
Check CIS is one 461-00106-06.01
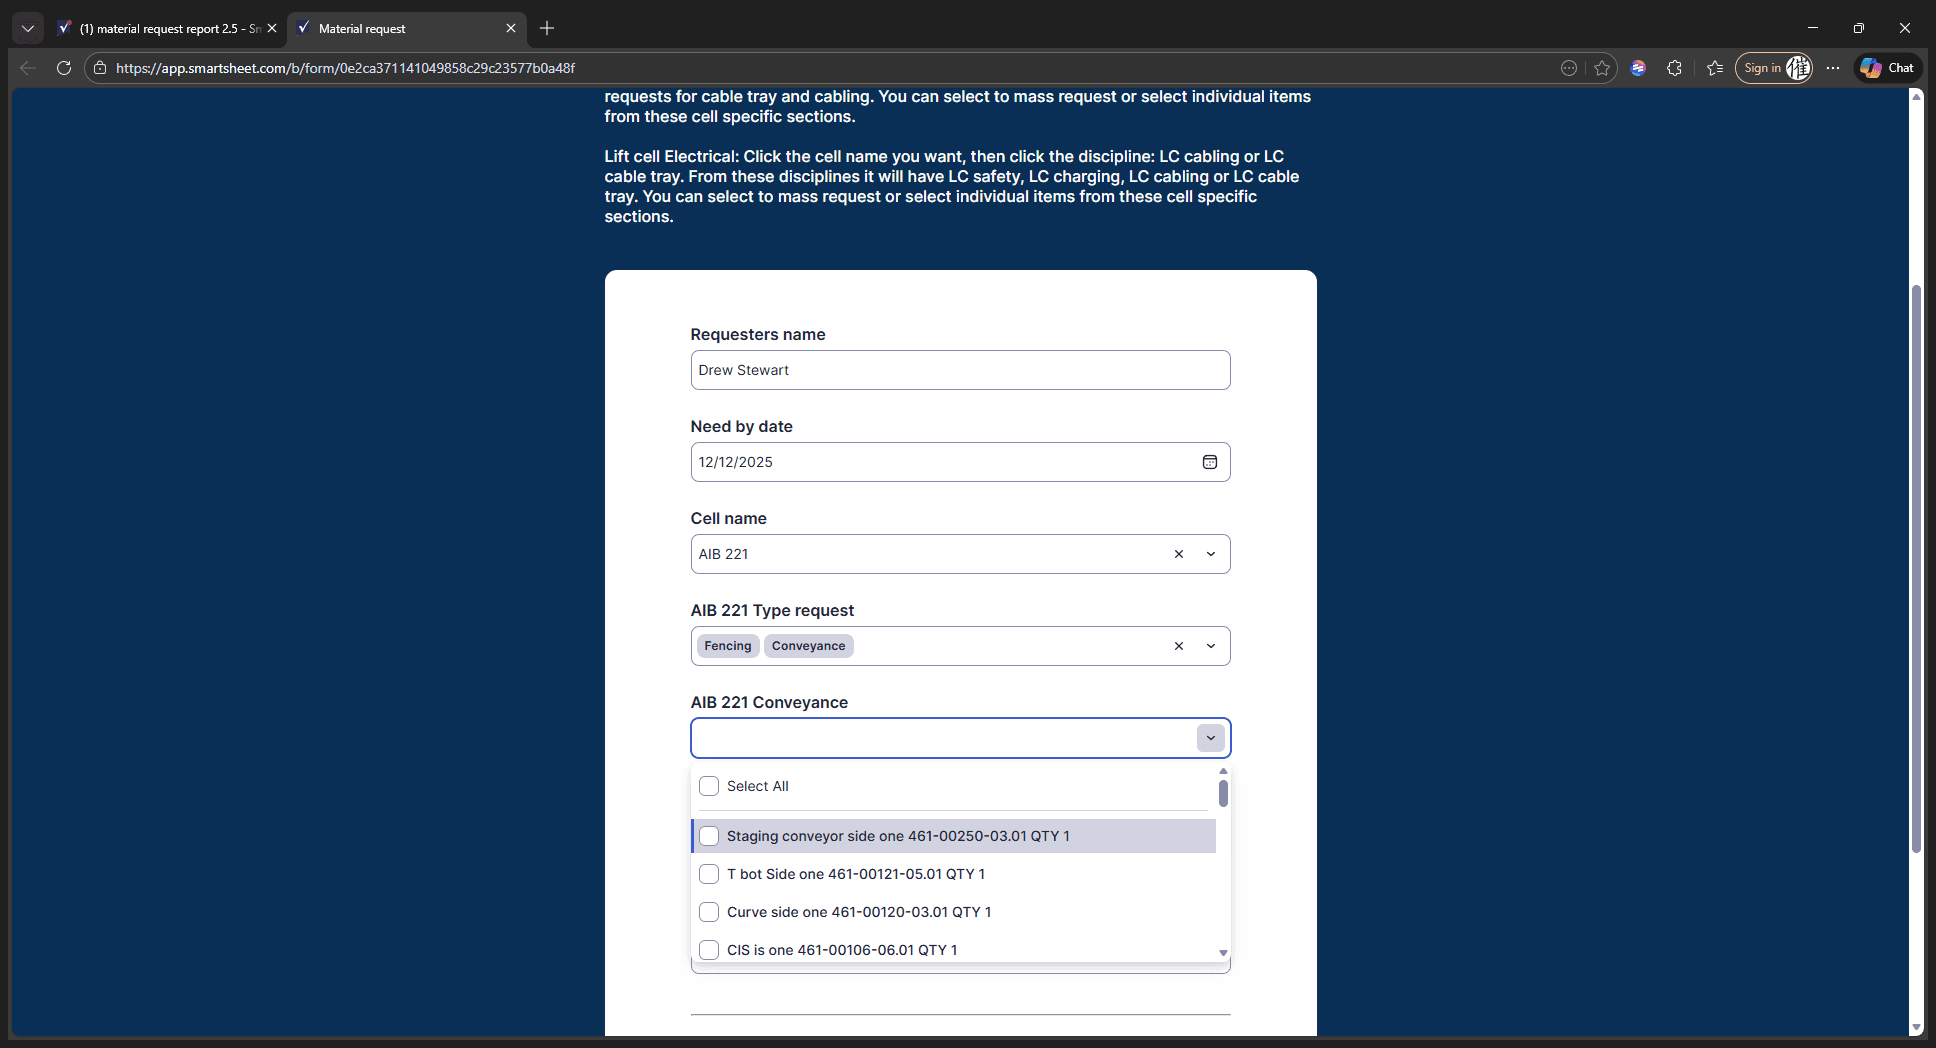(x=709, y=950)
